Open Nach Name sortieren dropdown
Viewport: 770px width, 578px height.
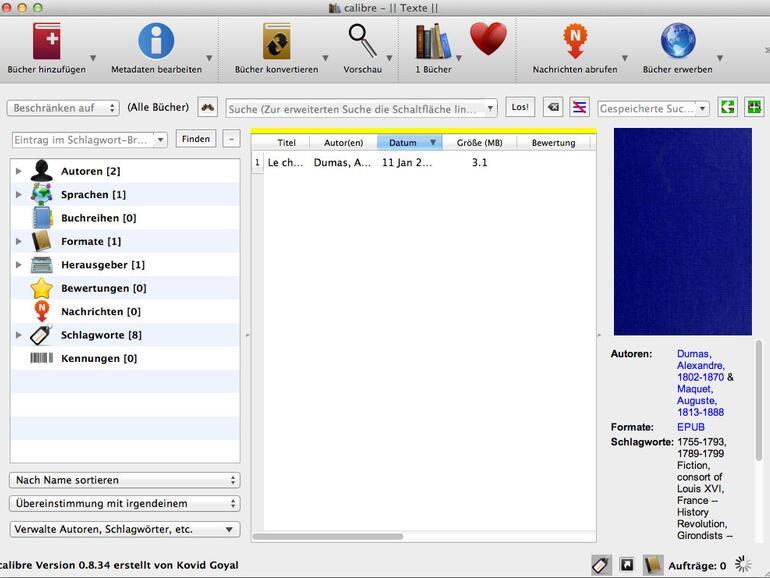click(x=125, y=480)
